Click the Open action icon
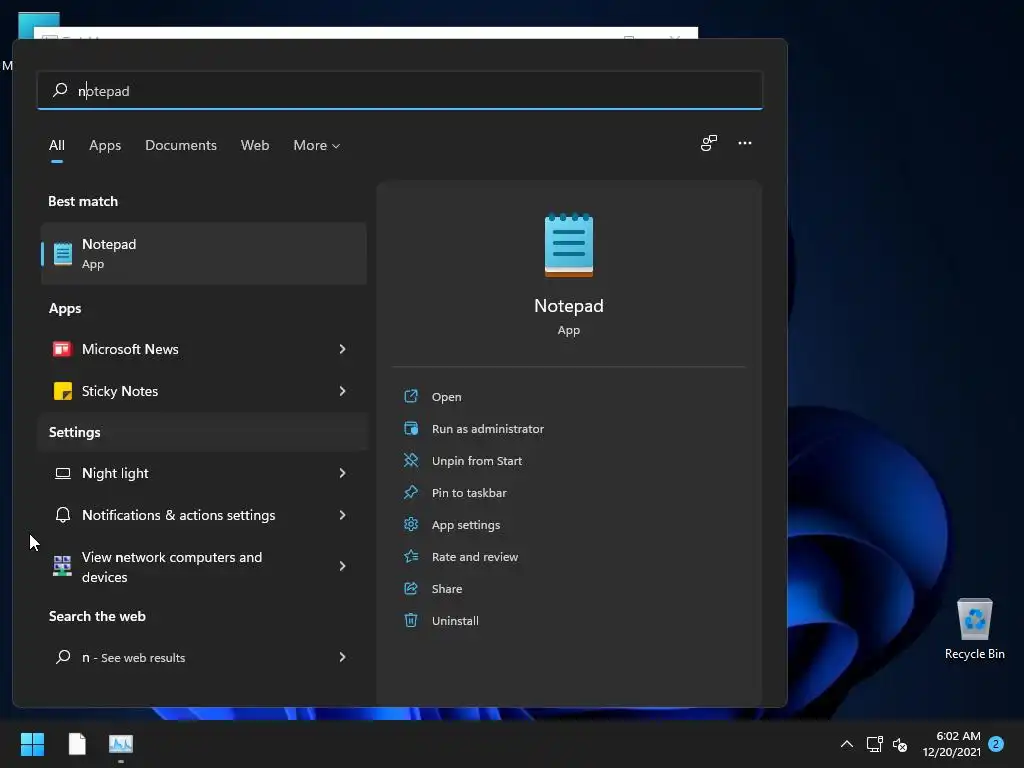Image resolution: width=1024 pixels, height=768 pixels. [411, 396]
